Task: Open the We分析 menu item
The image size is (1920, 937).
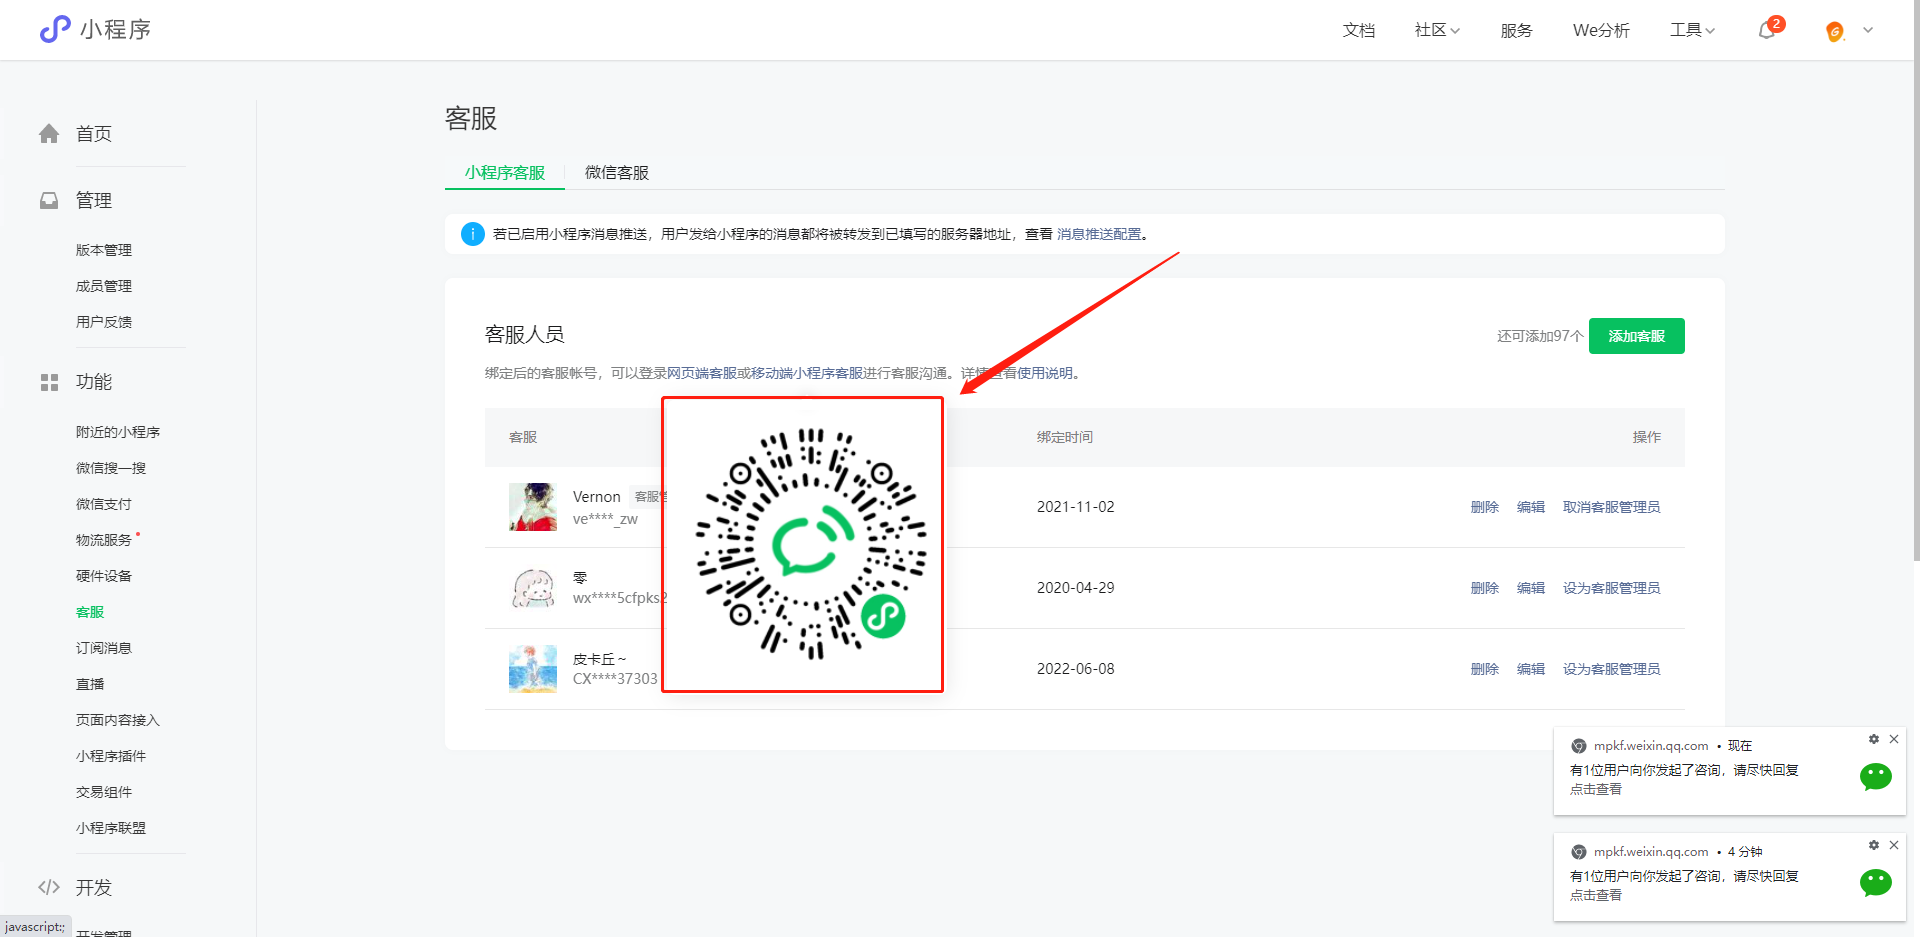Action: [x=1601, y=30]
